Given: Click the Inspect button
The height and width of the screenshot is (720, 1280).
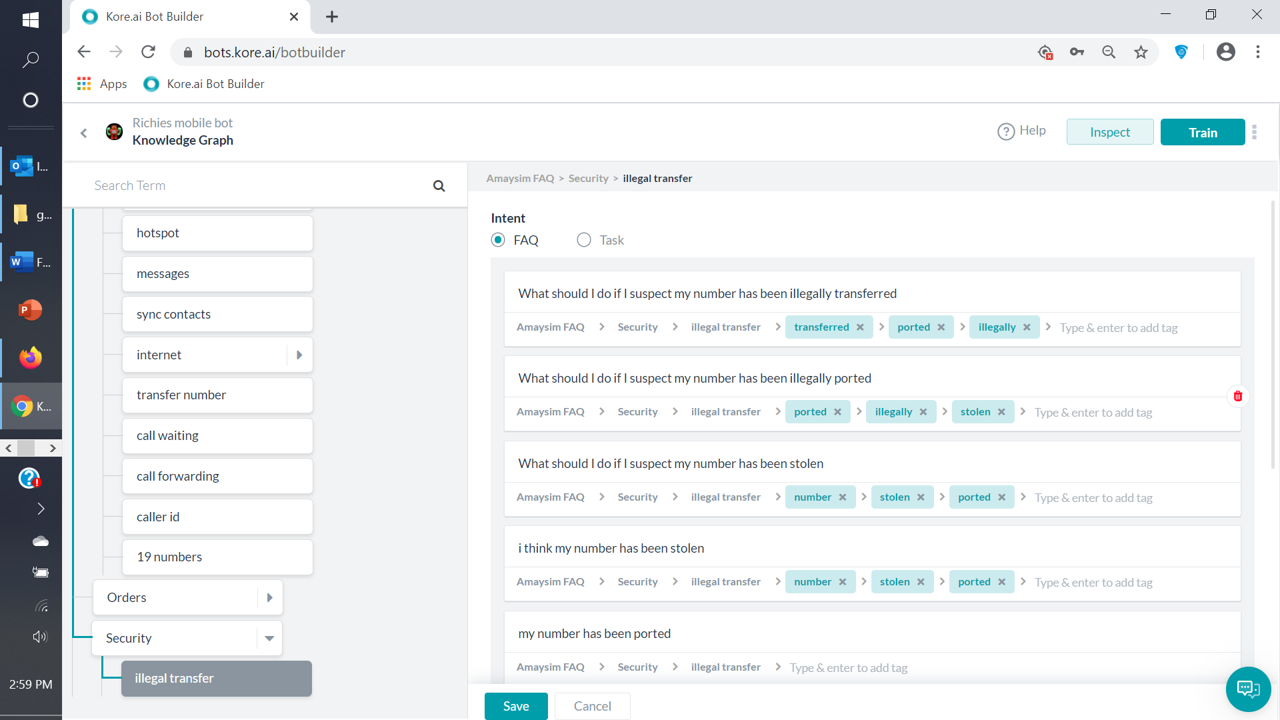Looking at the screenshot, I should coord(1110,132).
